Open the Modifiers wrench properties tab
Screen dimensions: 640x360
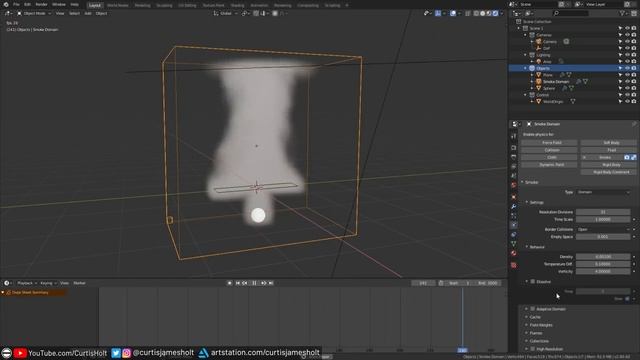(x=514, y=207)
